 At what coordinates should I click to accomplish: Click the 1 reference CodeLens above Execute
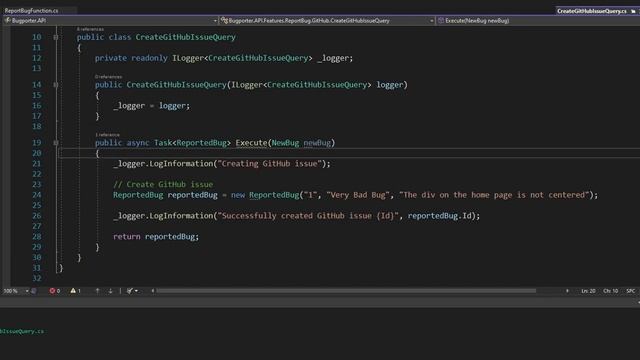(107, 135)
